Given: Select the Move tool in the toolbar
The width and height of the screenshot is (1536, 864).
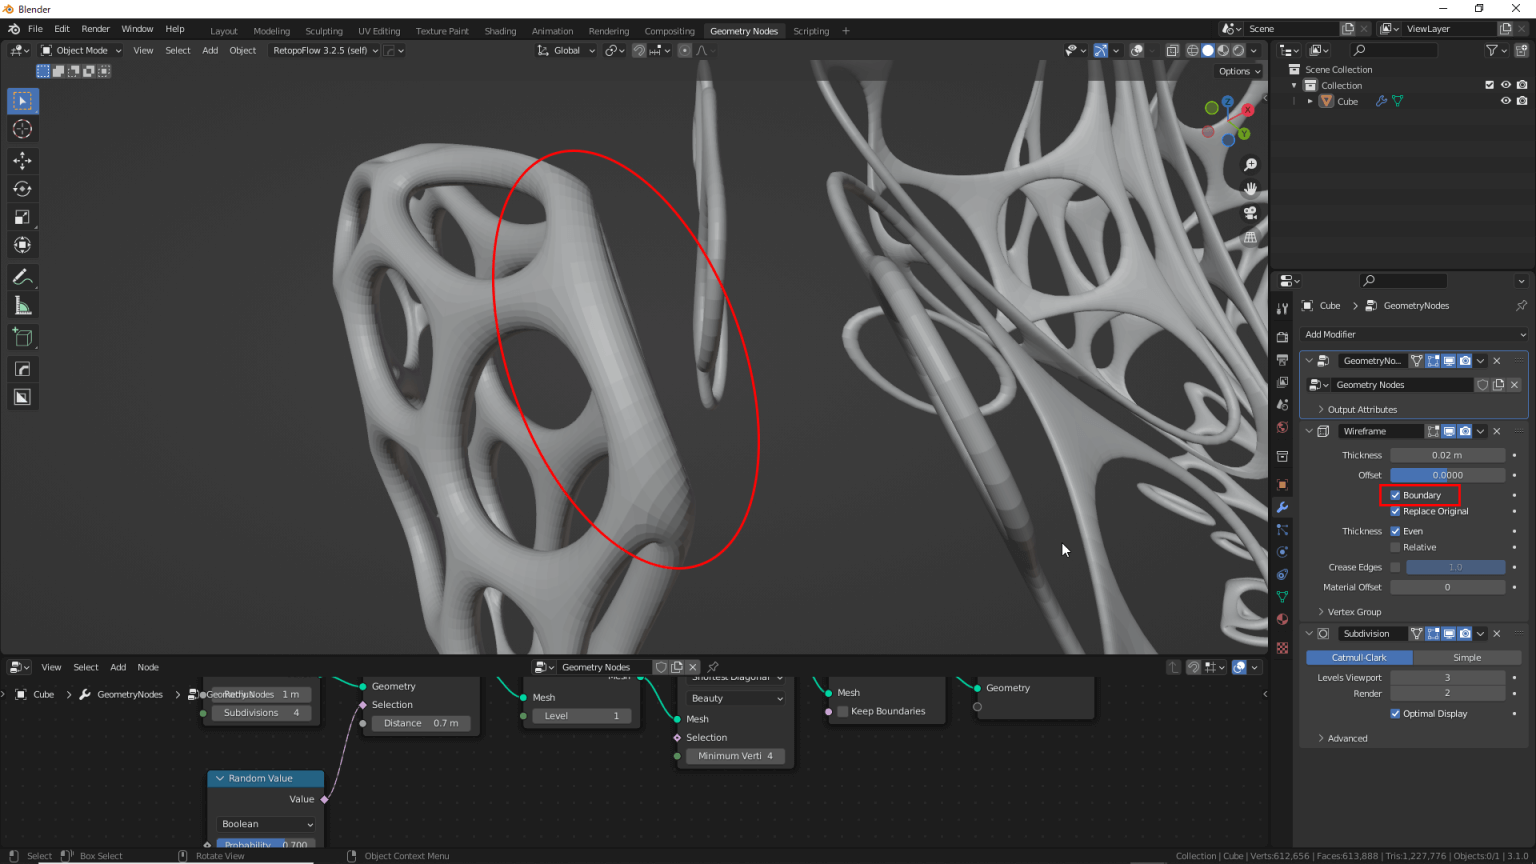Looking at the screenshot, I should point(22,160).
